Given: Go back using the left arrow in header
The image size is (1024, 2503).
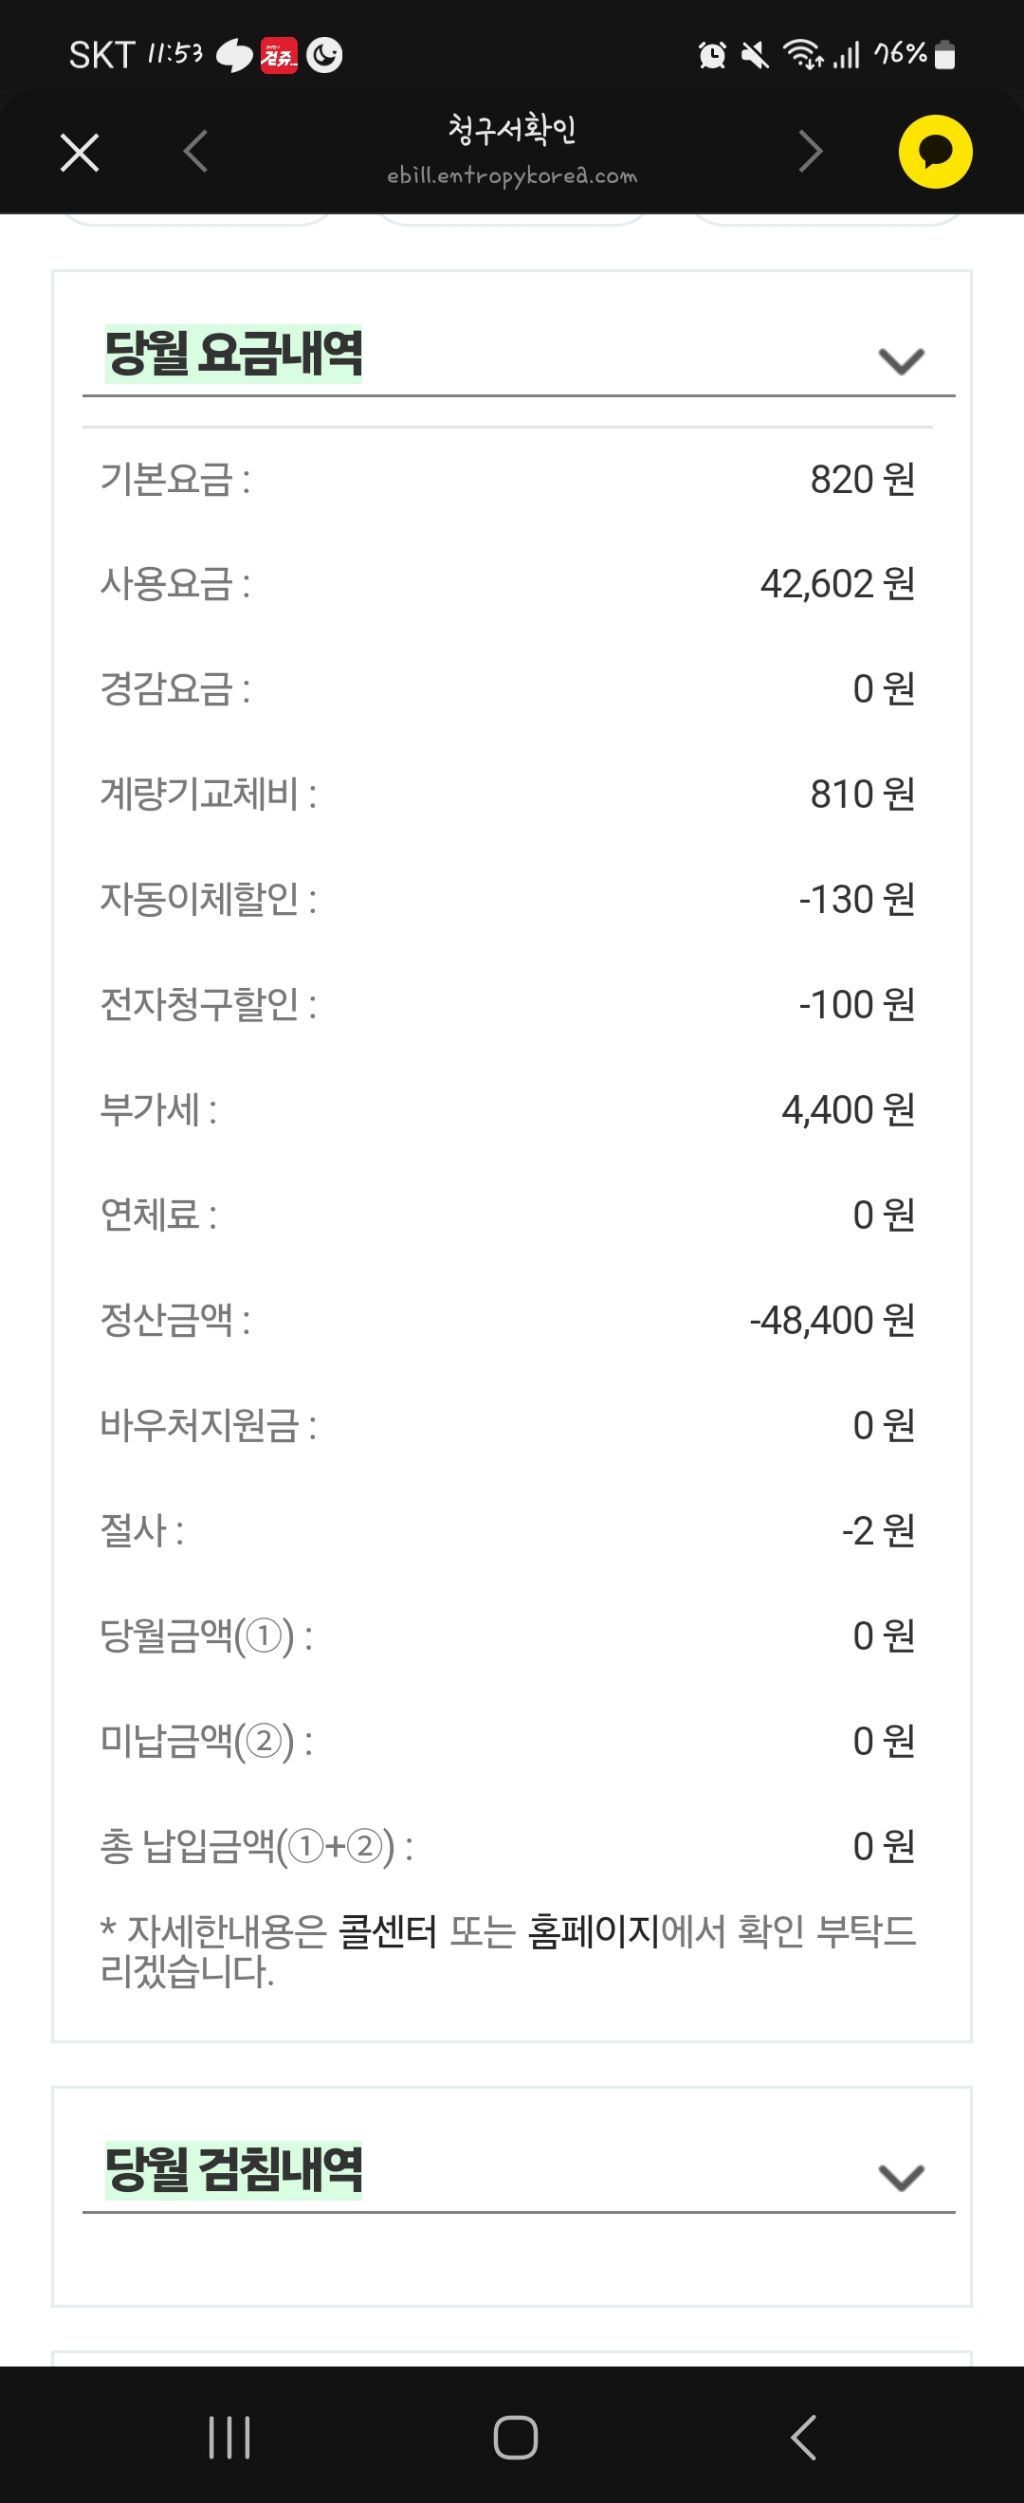Looking at the screenshot, I should point(196,152).
